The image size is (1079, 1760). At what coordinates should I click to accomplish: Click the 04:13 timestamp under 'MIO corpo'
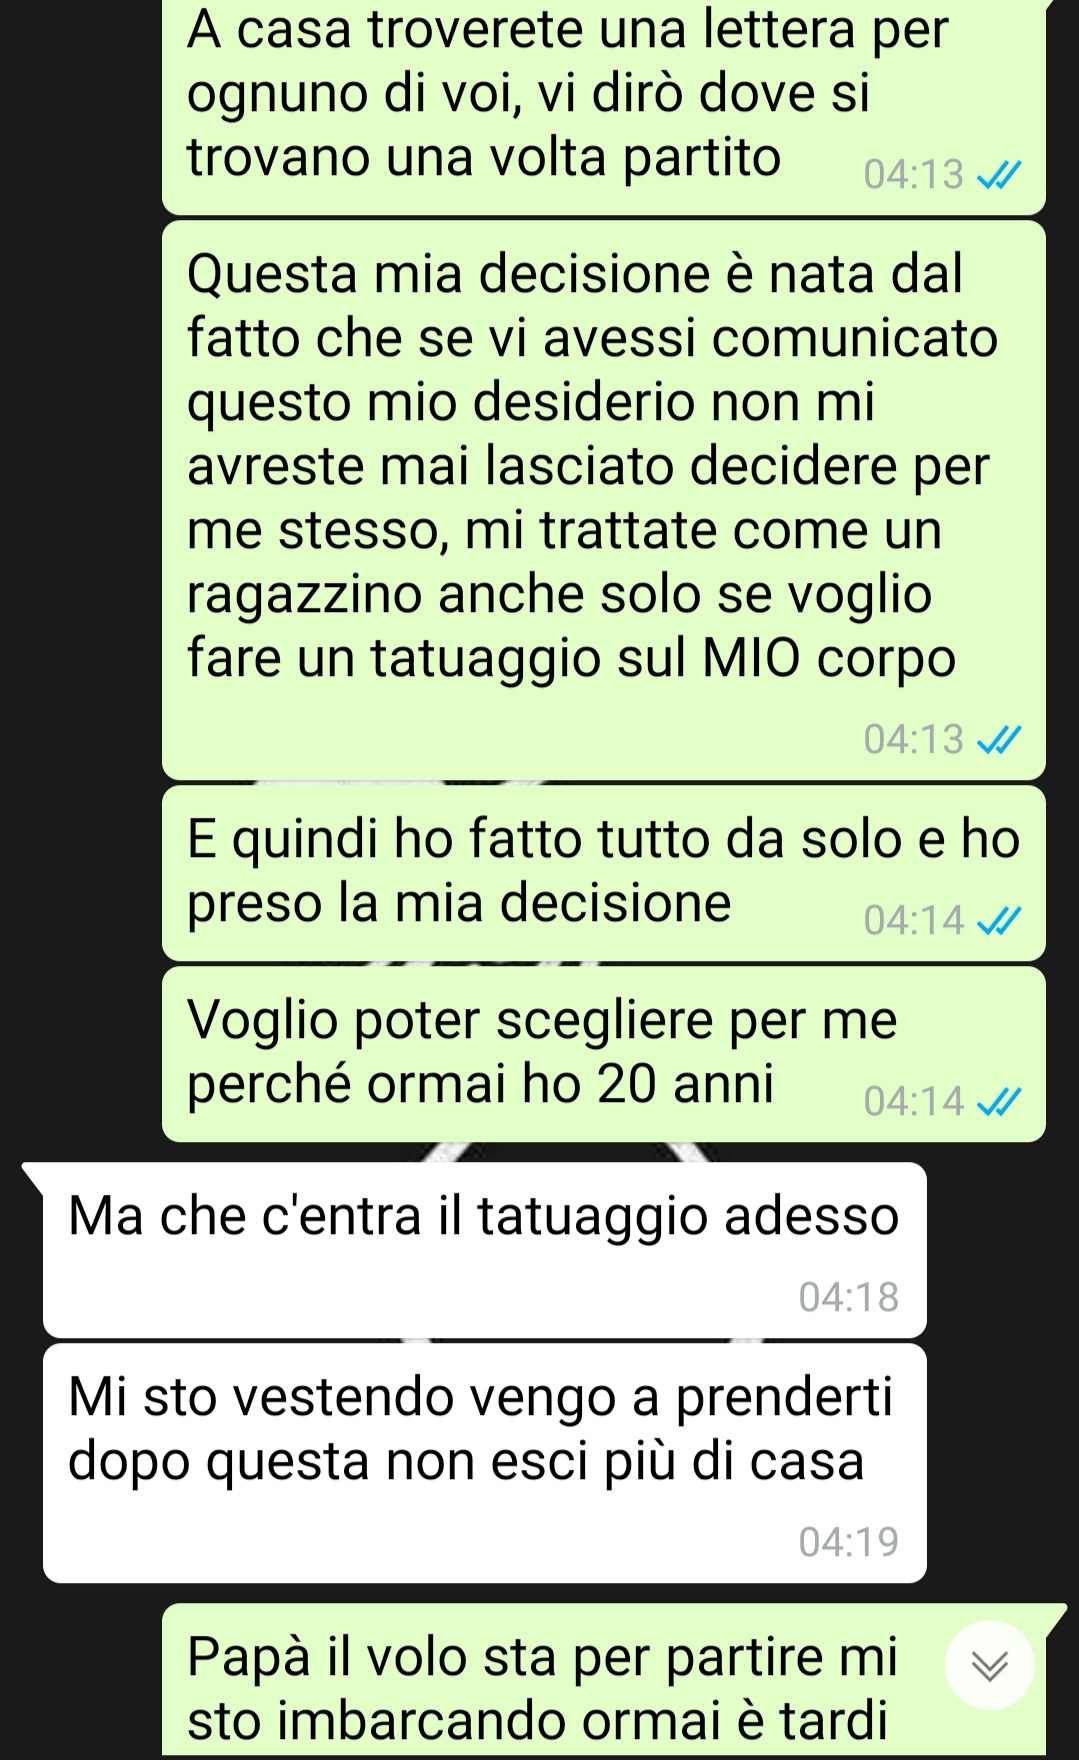(x=914, y=741)
